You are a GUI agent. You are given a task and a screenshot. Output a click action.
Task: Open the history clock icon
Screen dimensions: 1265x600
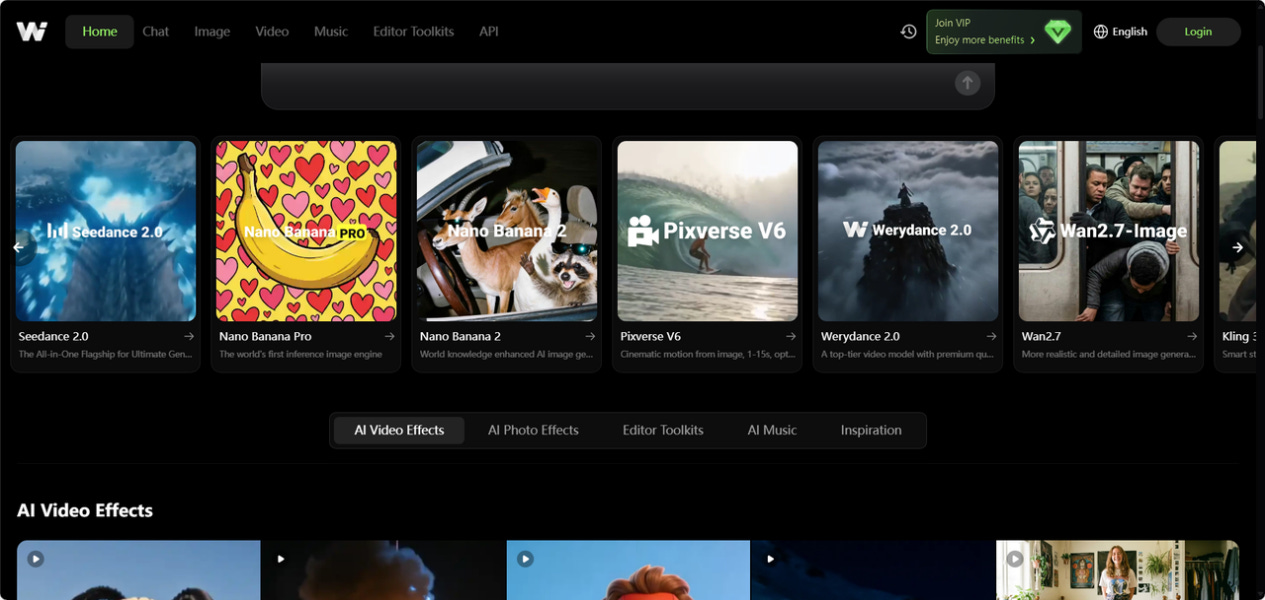click(908, 32)
